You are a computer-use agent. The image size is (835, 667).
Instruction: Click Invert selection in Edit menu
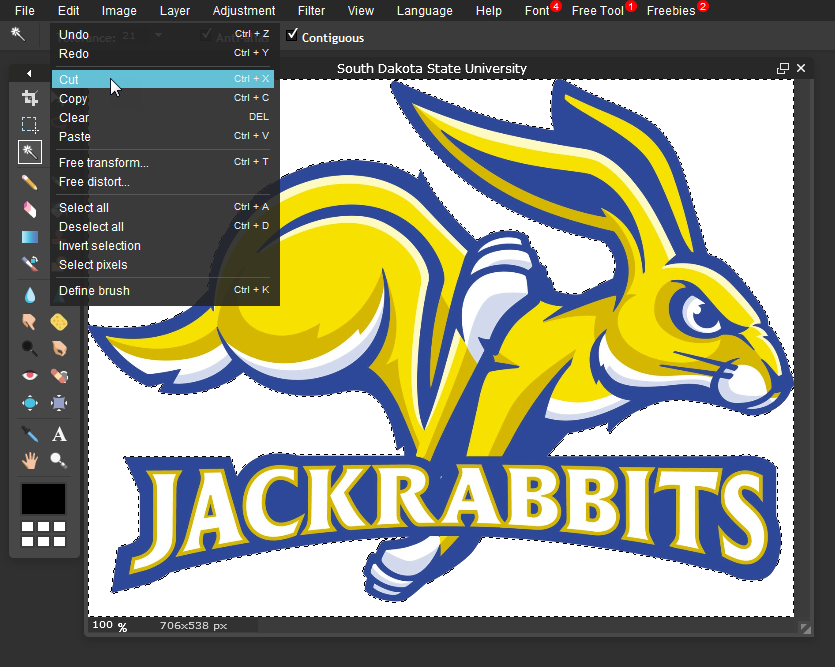(100, 246)
